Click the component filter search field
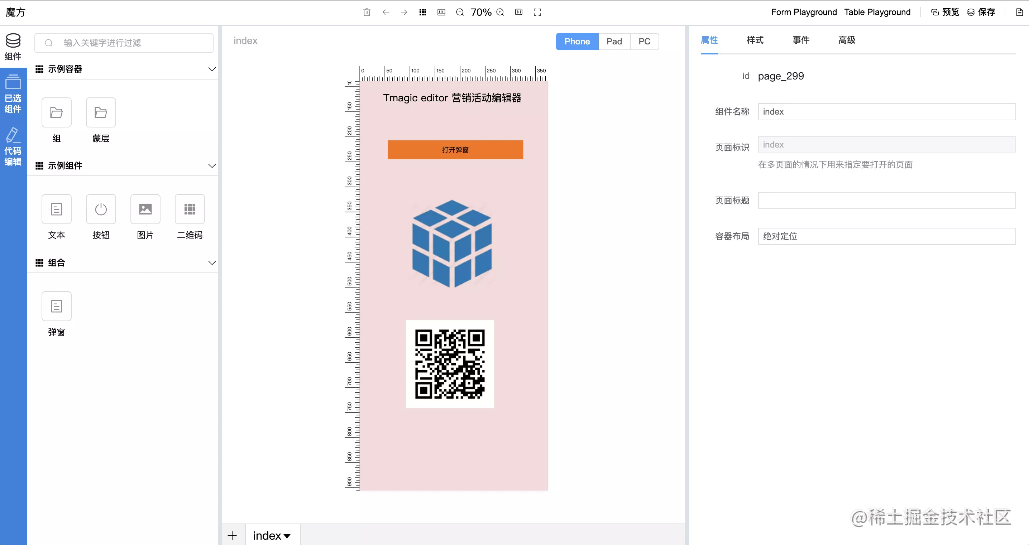Image resolution: width=1029 pixels, height=545 pixels. click(124, 43)
